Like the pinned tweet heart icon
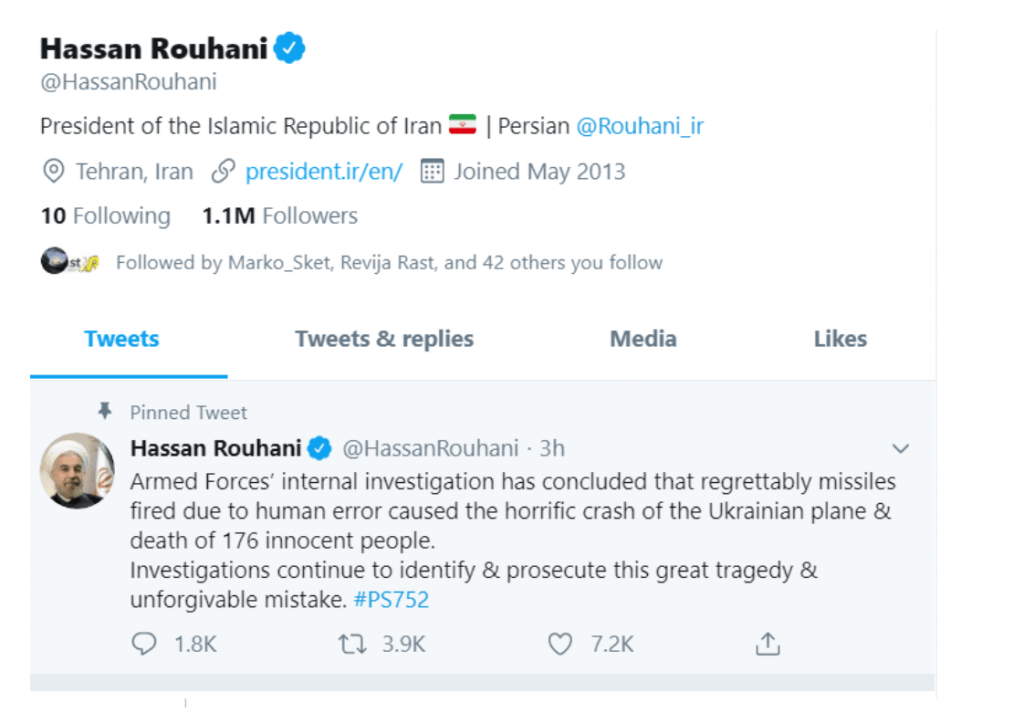1024x724 pixels. click(x=560, y=644)
